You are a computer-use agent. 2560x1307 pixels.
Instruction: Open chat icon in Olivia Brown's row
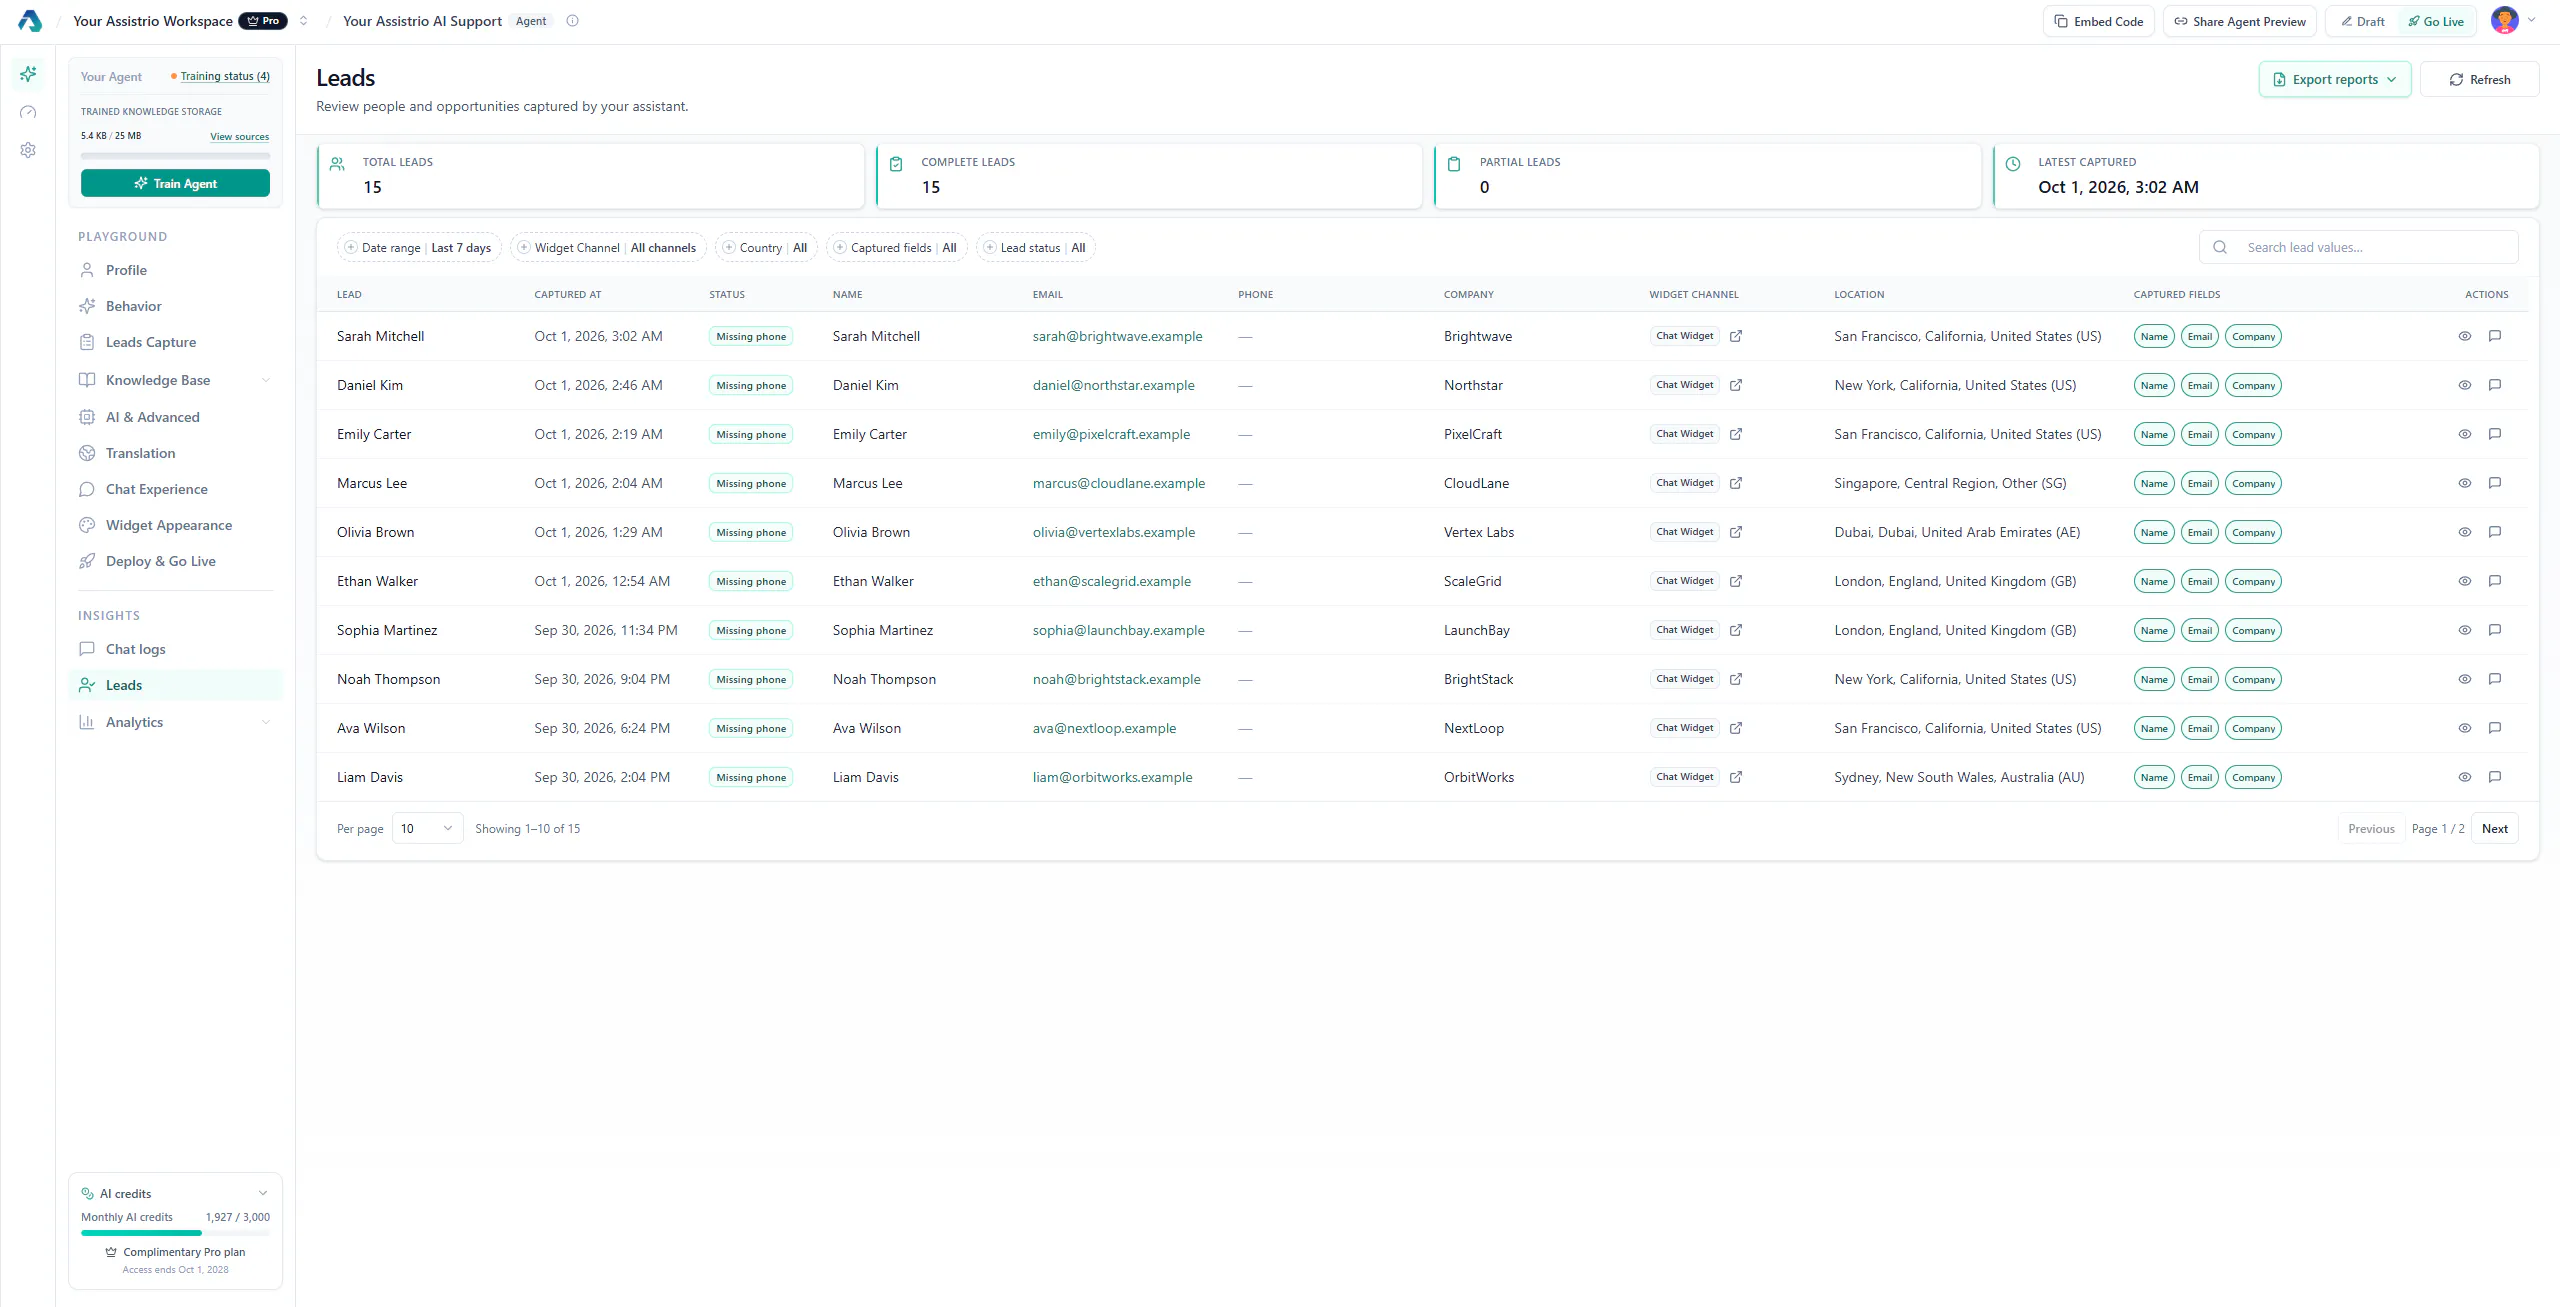click(x=2495, y=532)
